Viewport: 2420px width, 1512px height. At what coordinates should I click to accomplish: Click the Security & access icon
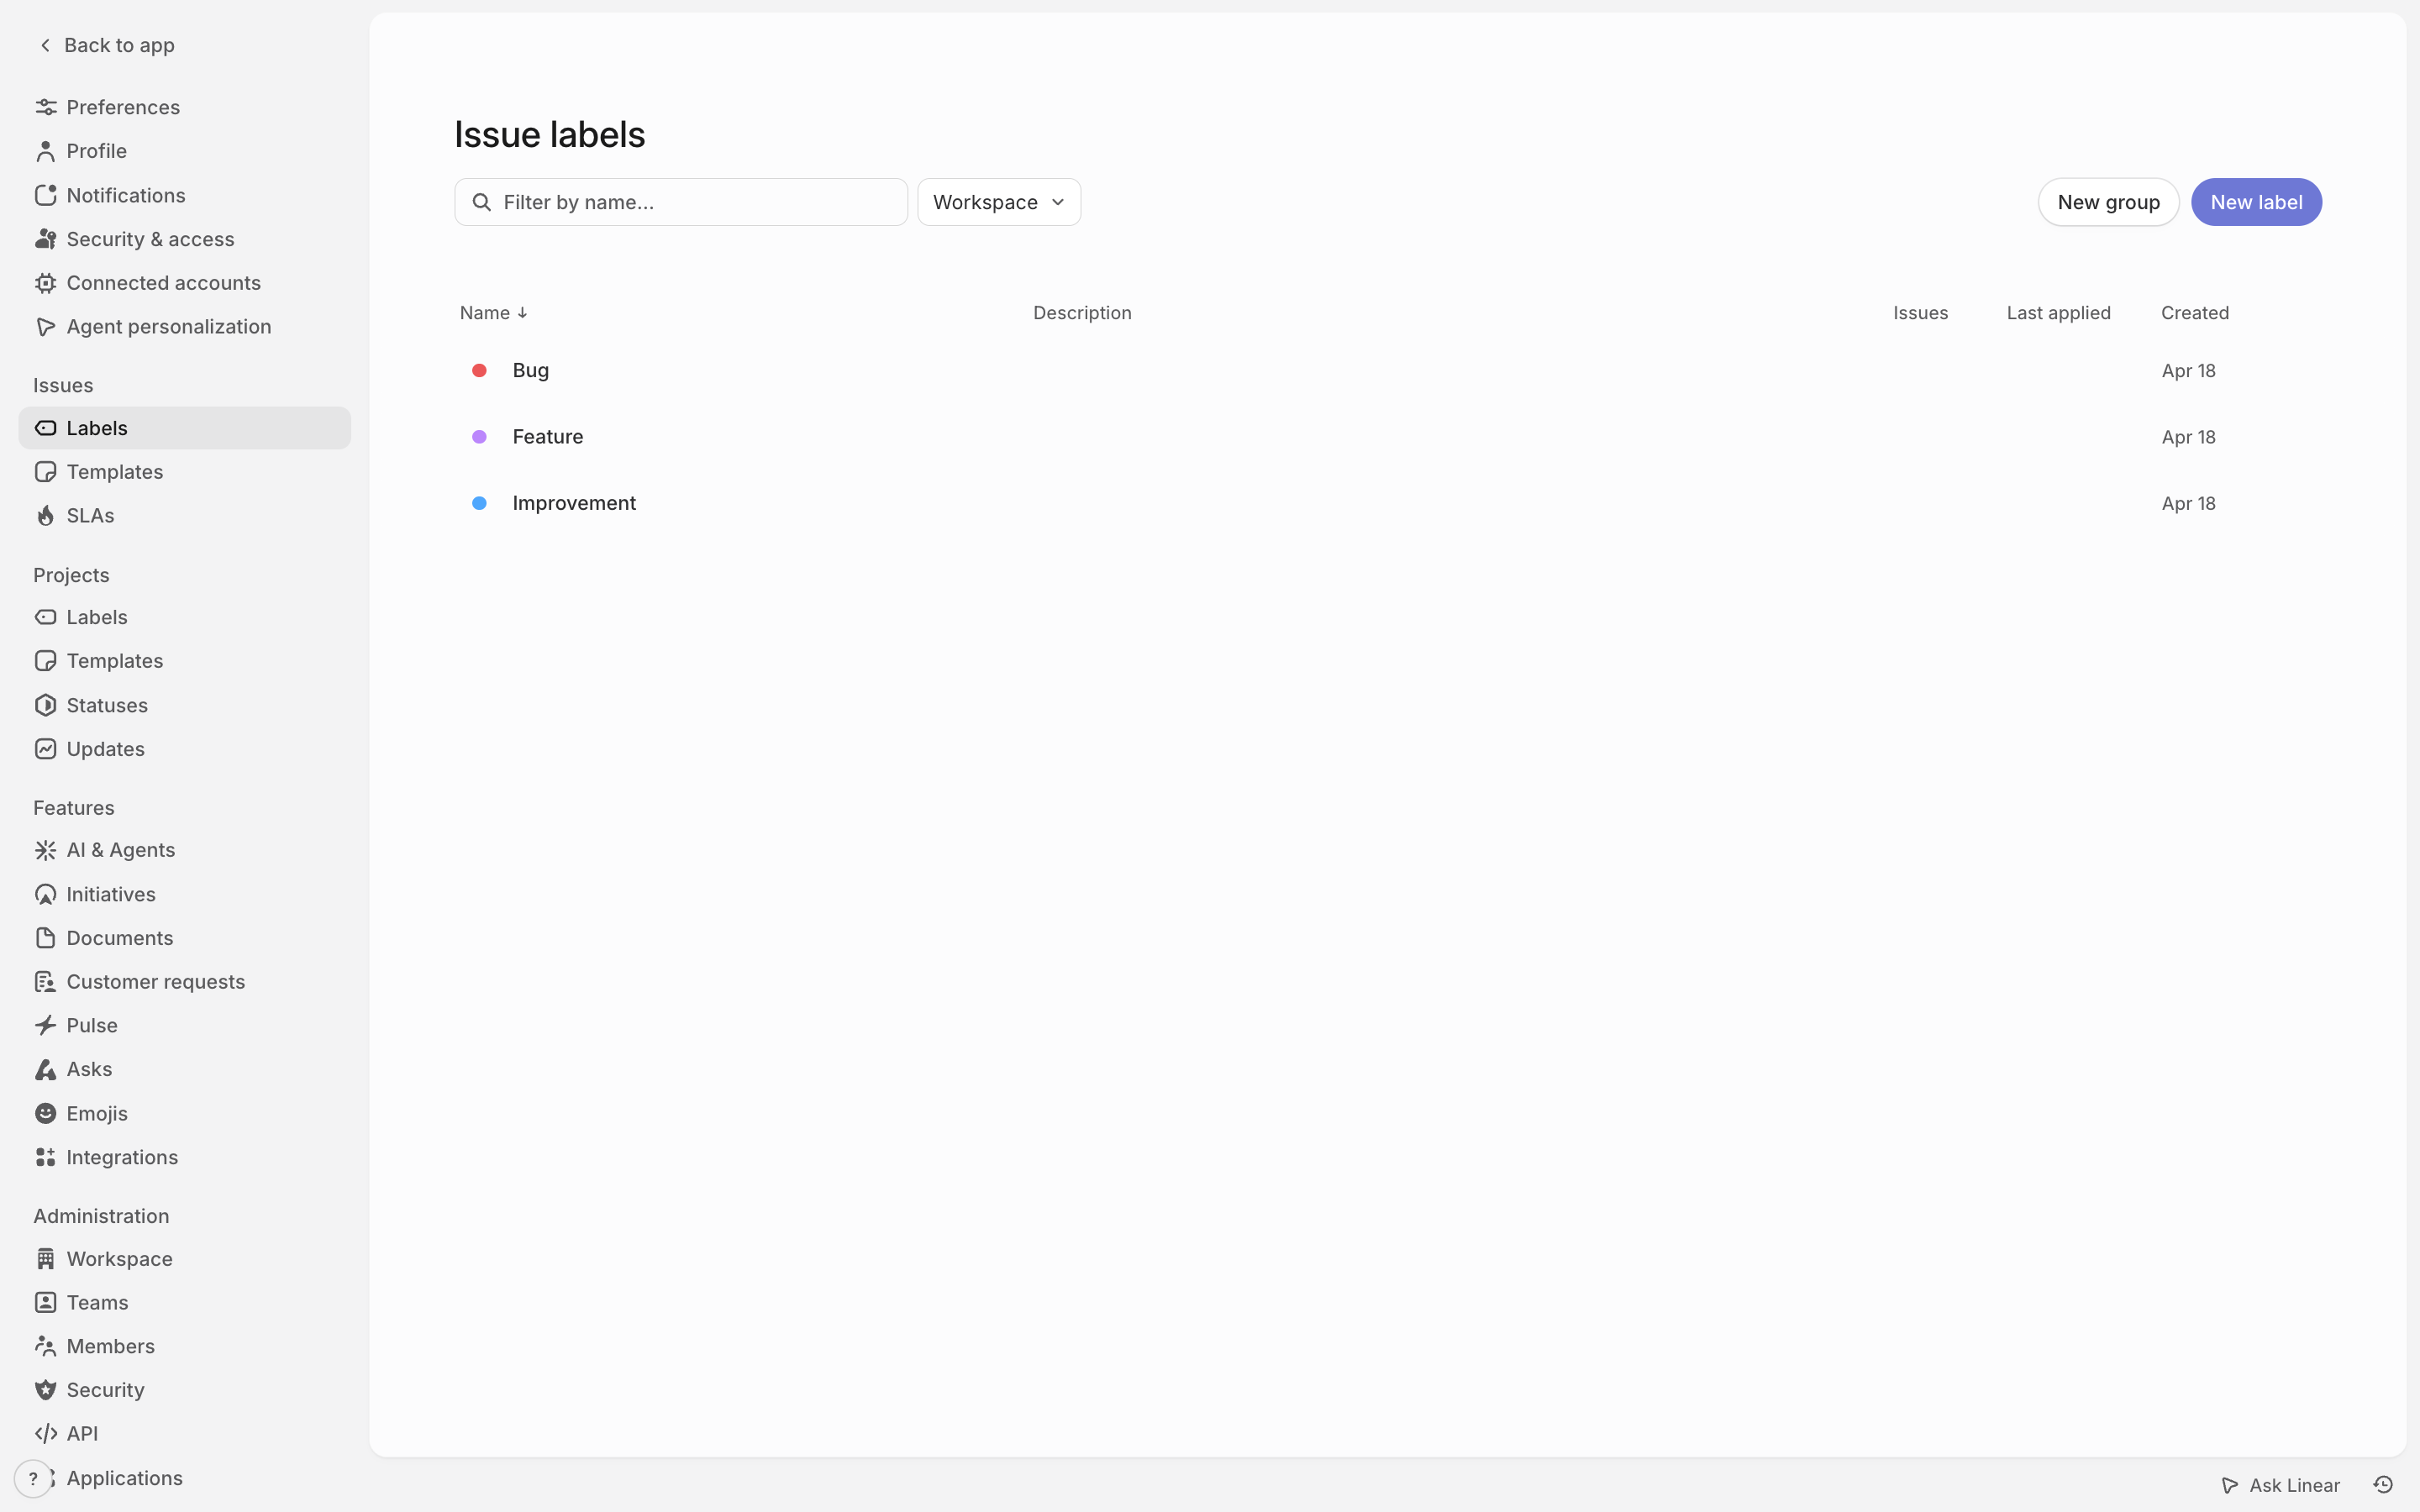pyautogui.click(x=46, y=239)
